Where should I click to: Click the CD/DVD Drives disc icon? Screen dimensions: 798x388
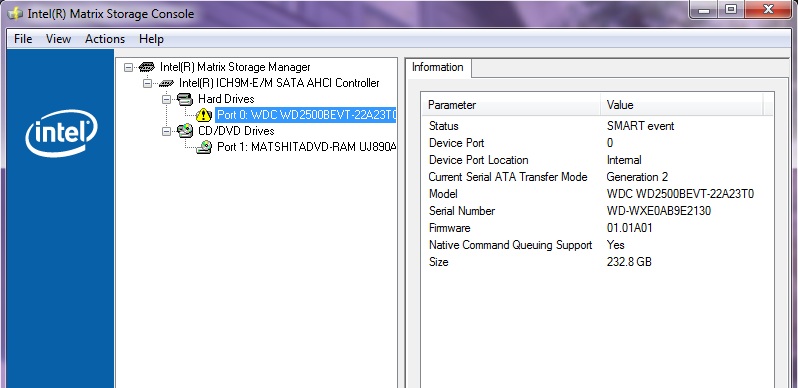tap(185, 131)
